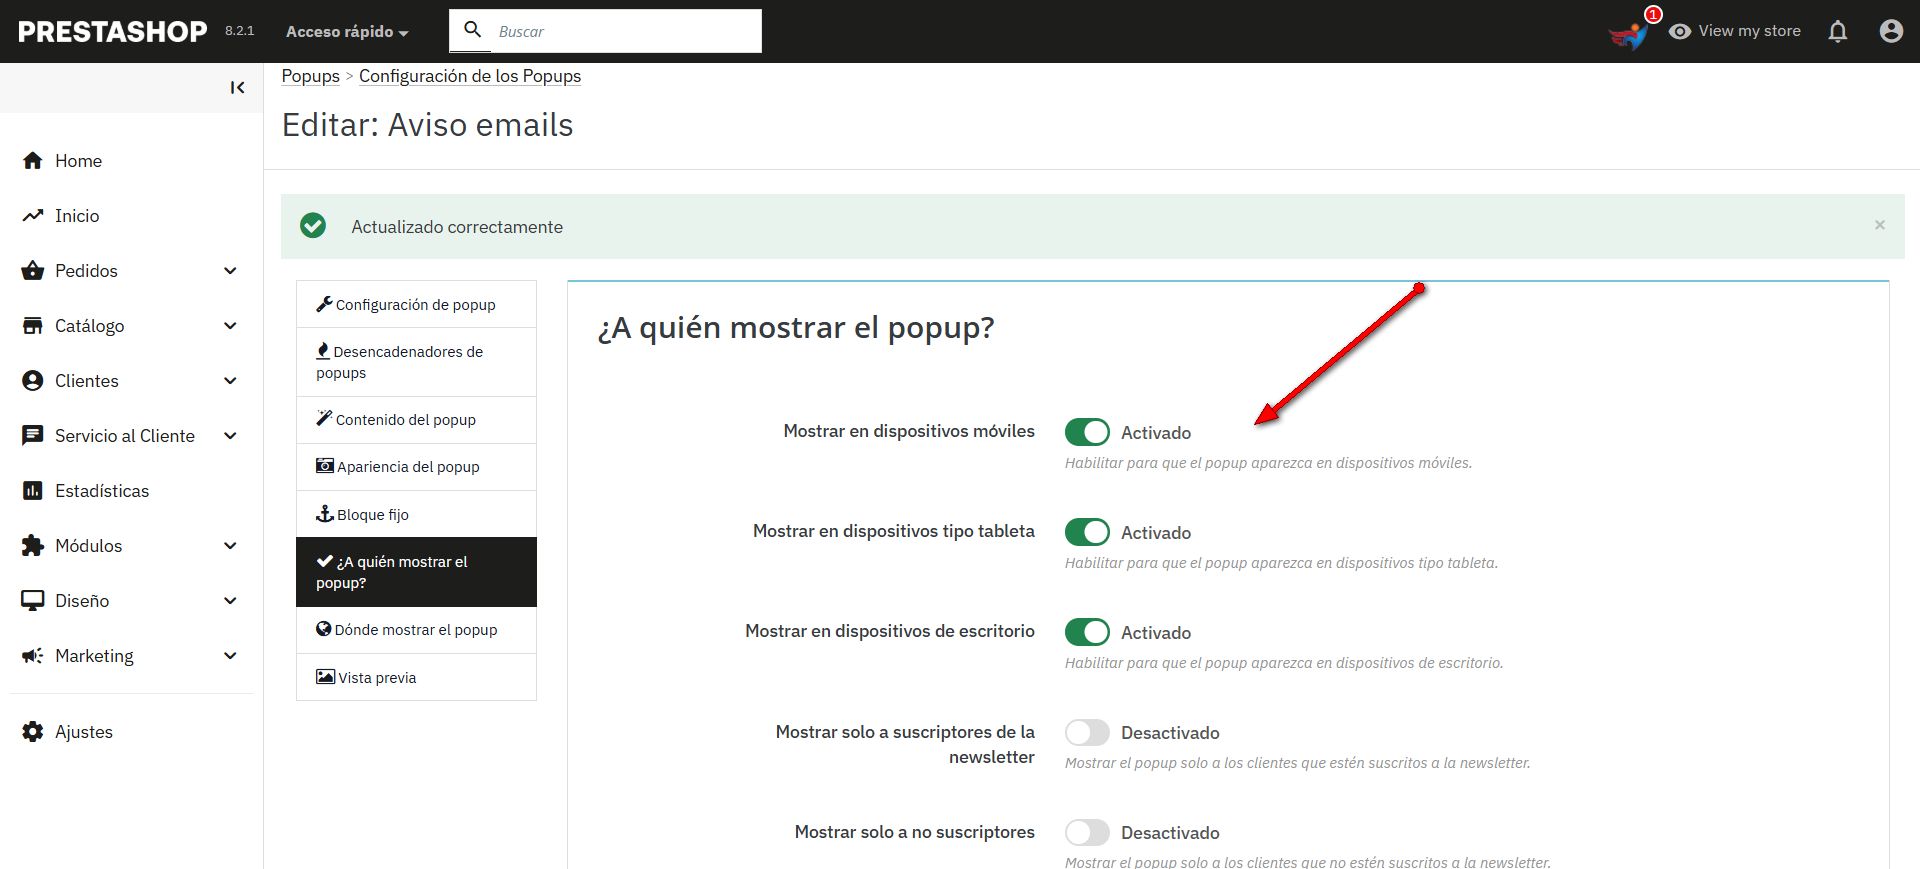
Task: Click the Diseño monitor icon
Action: (x=33, y=601)
